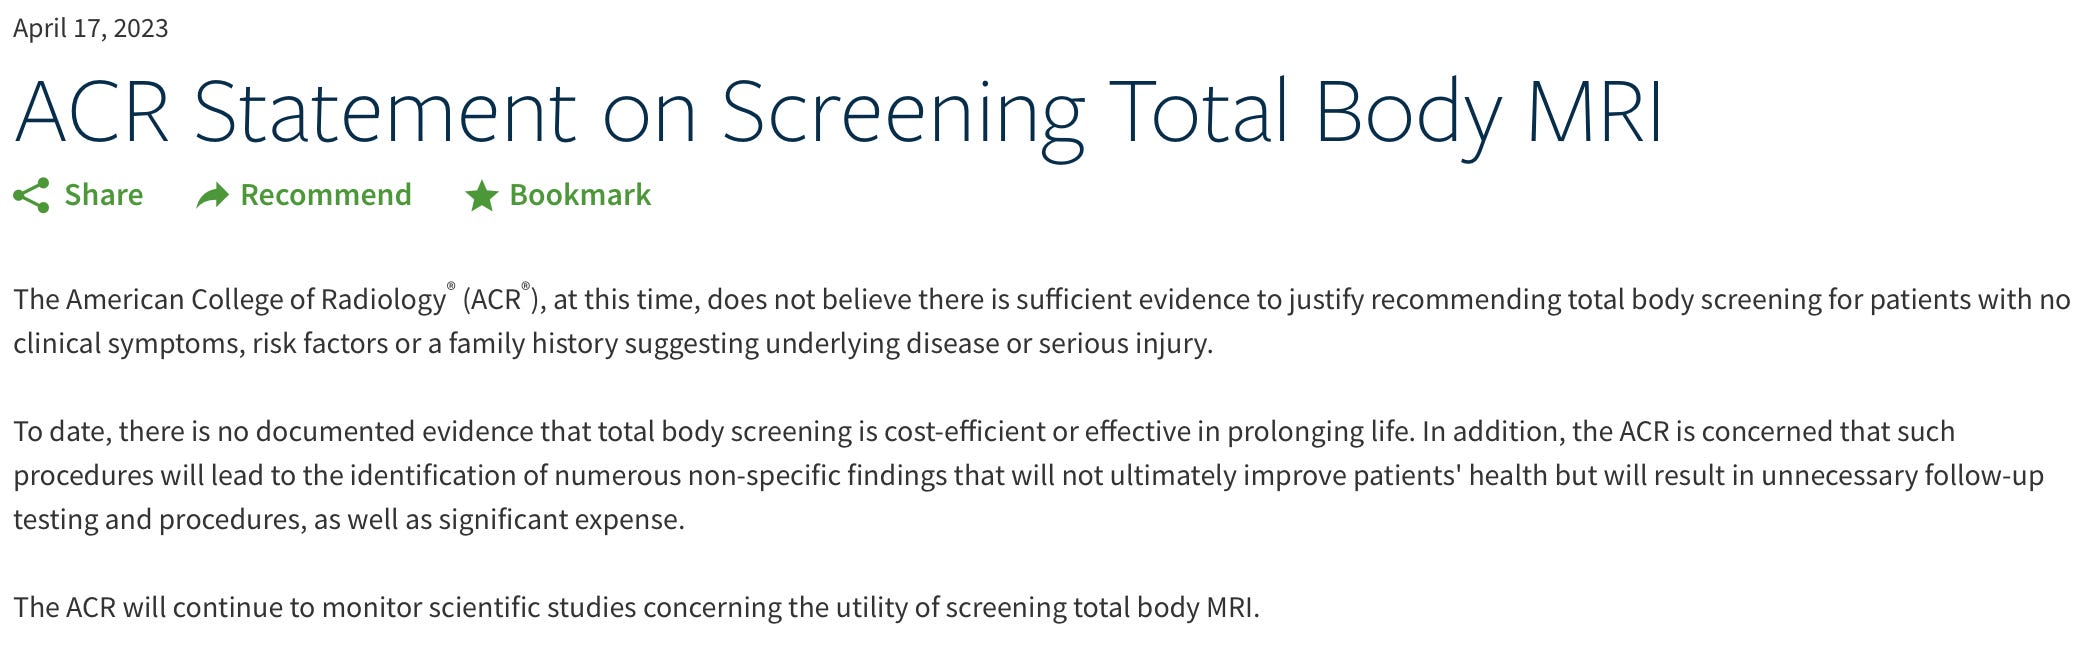Click the April 17, 2023 date text
The image size is (2092, 656).
tap(90, 29)
